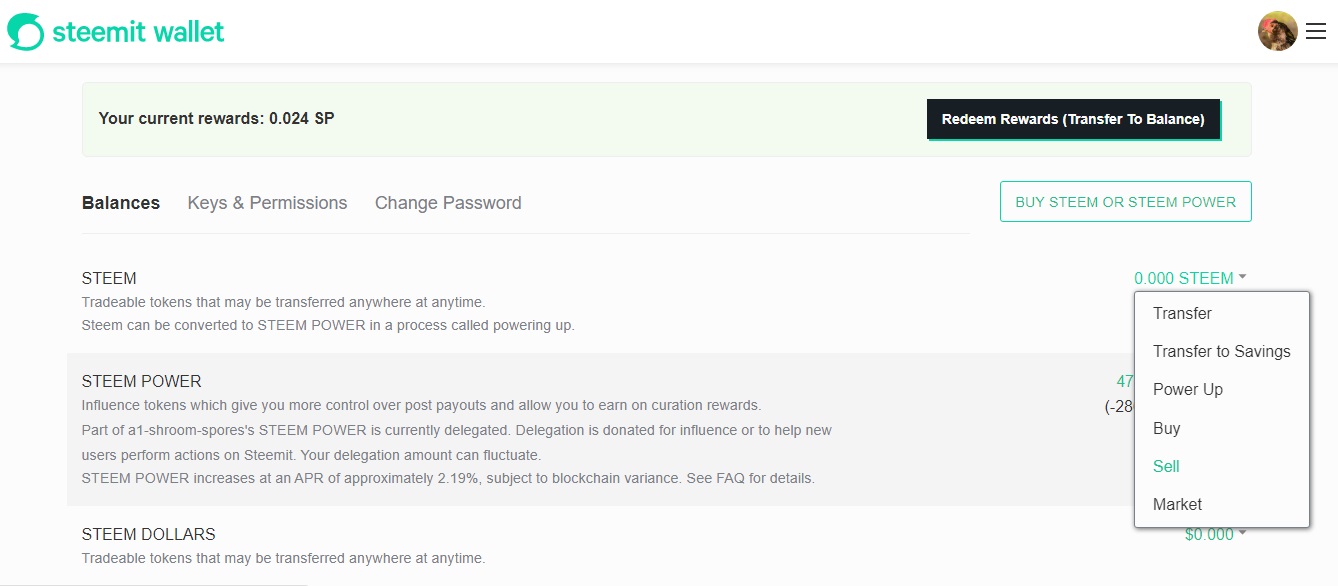Click BUY STEEM OR STEEM POWER button
Viewport: 1338px width, 586px height.
(x=1125, y=202)
